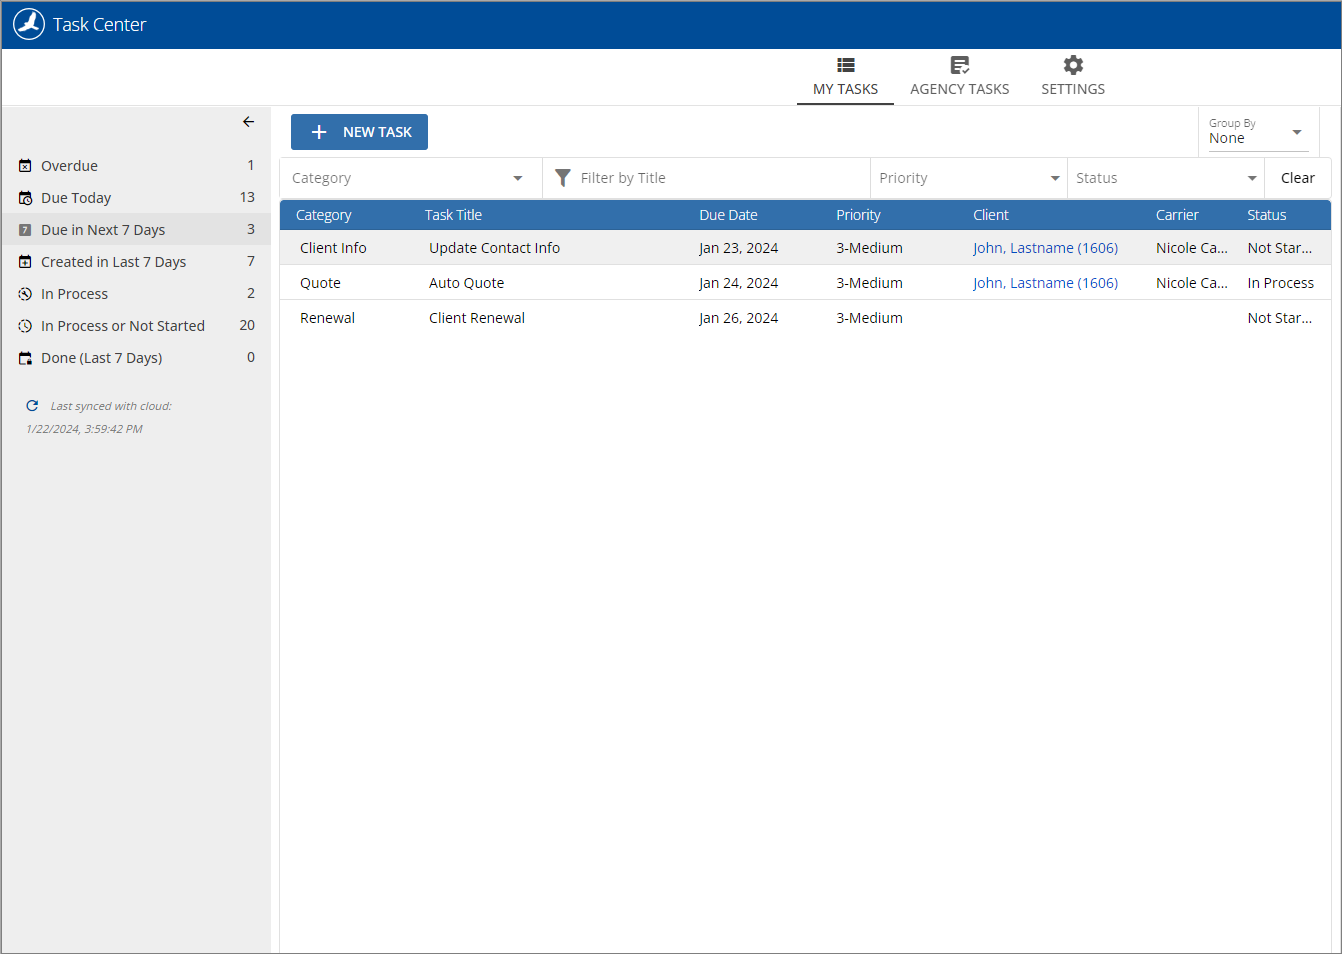Screen dimensions: 1342x954
Task: Click the Settings gear icon
Action: 1072,64
